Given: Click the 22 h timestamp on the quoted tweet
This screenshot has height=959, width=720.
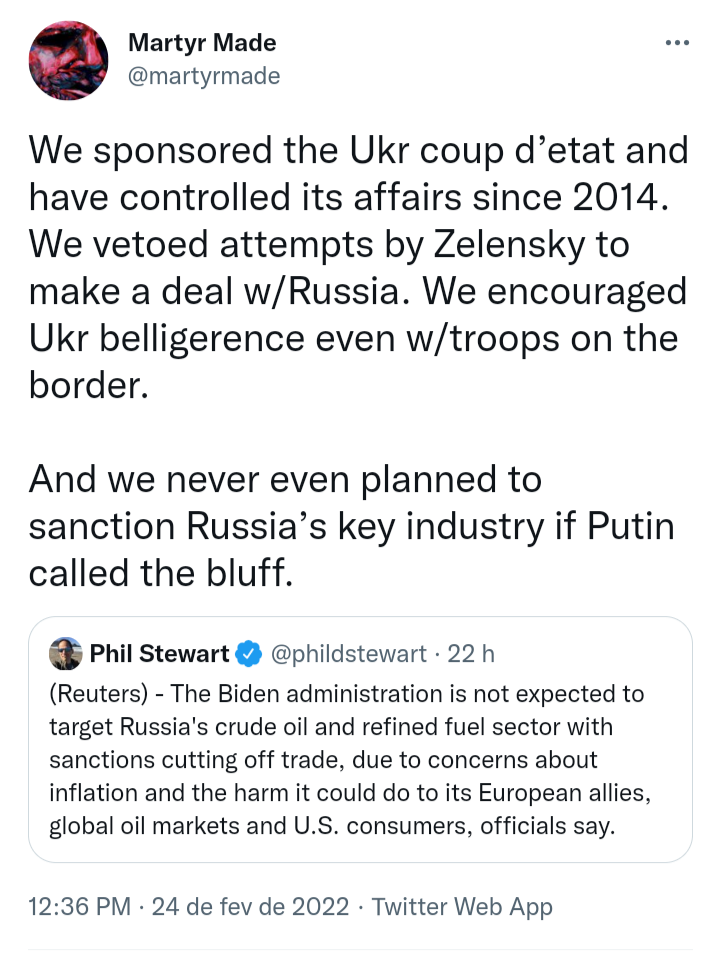Looking at the screenshot, I should click(471, 654).
